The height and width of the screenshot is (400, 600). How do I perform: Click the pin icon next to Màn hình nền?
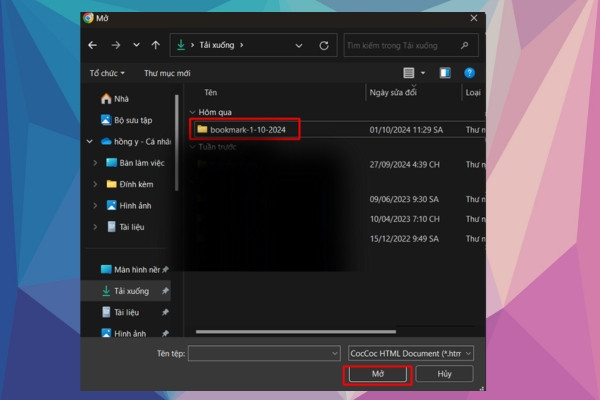tap(165, 270)
